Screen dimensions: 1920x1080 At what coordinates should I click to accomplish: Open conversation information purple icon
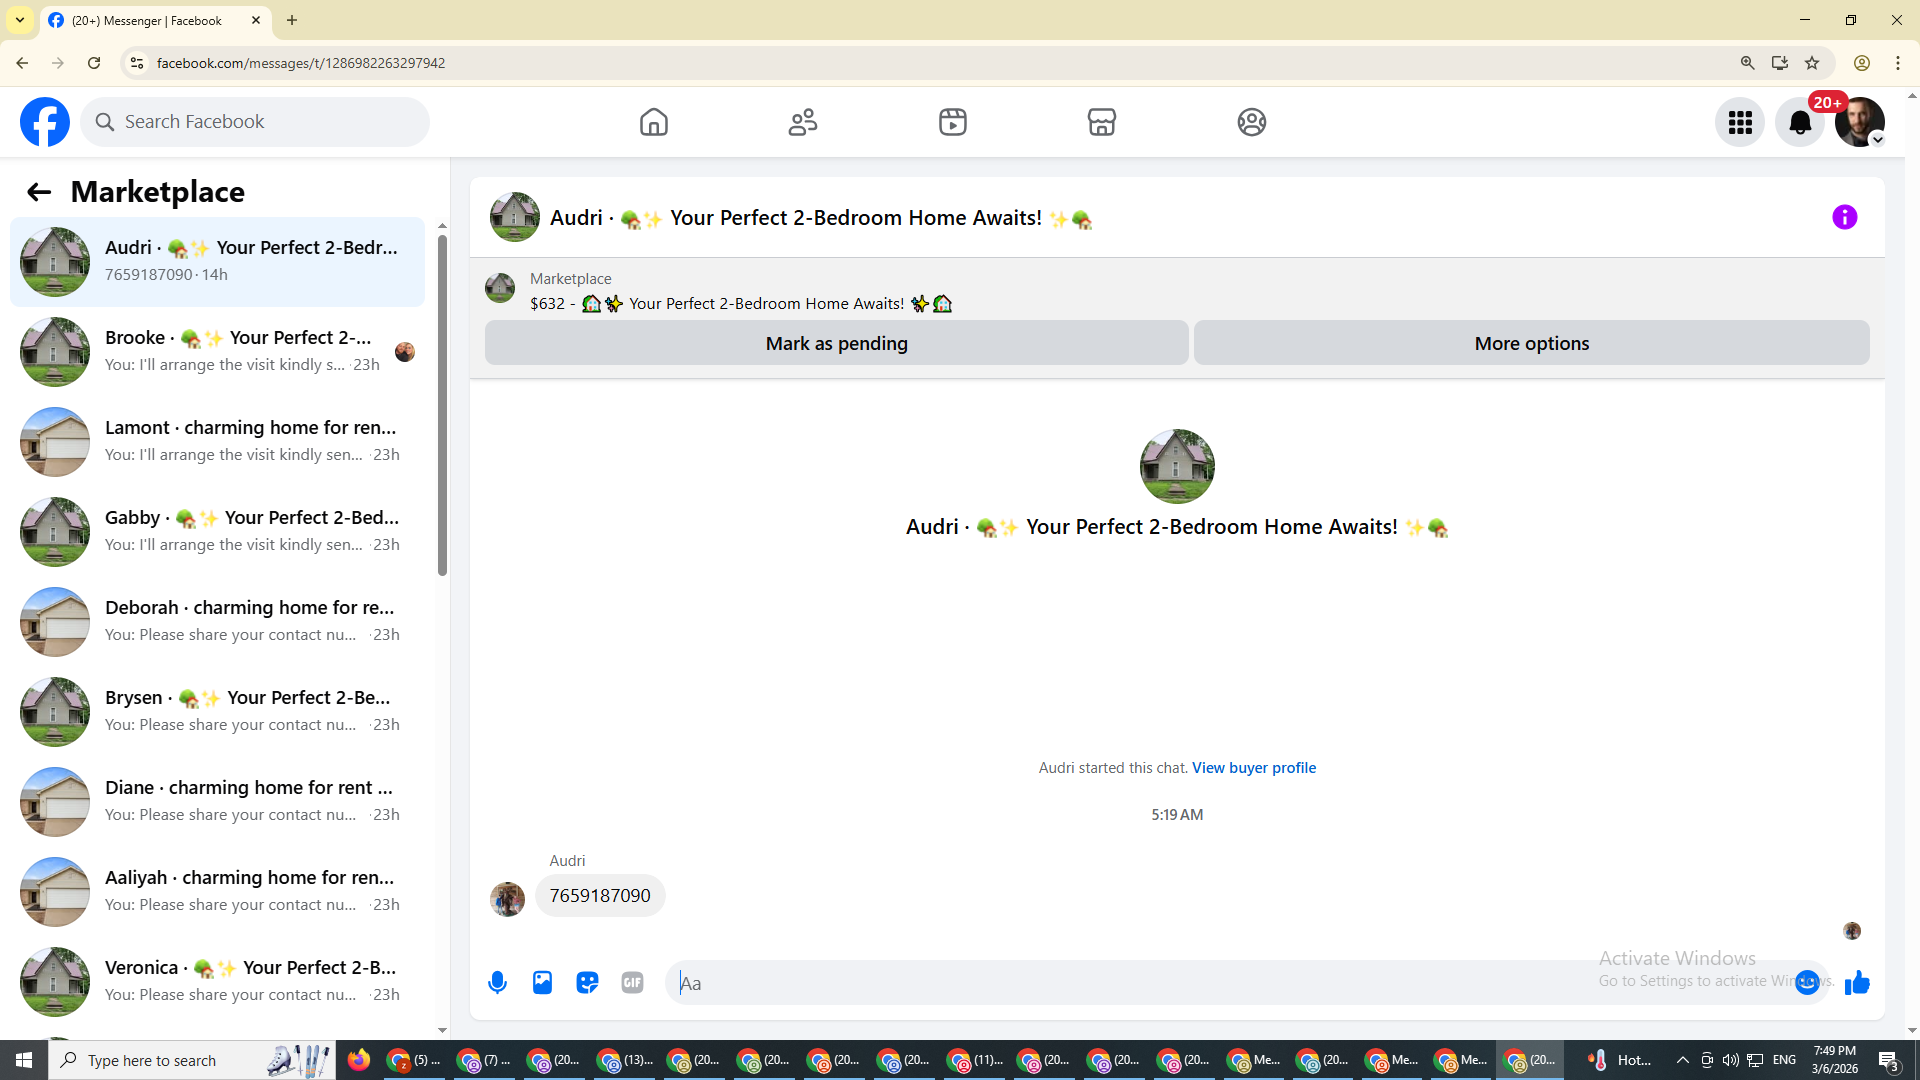[1844, 217]
